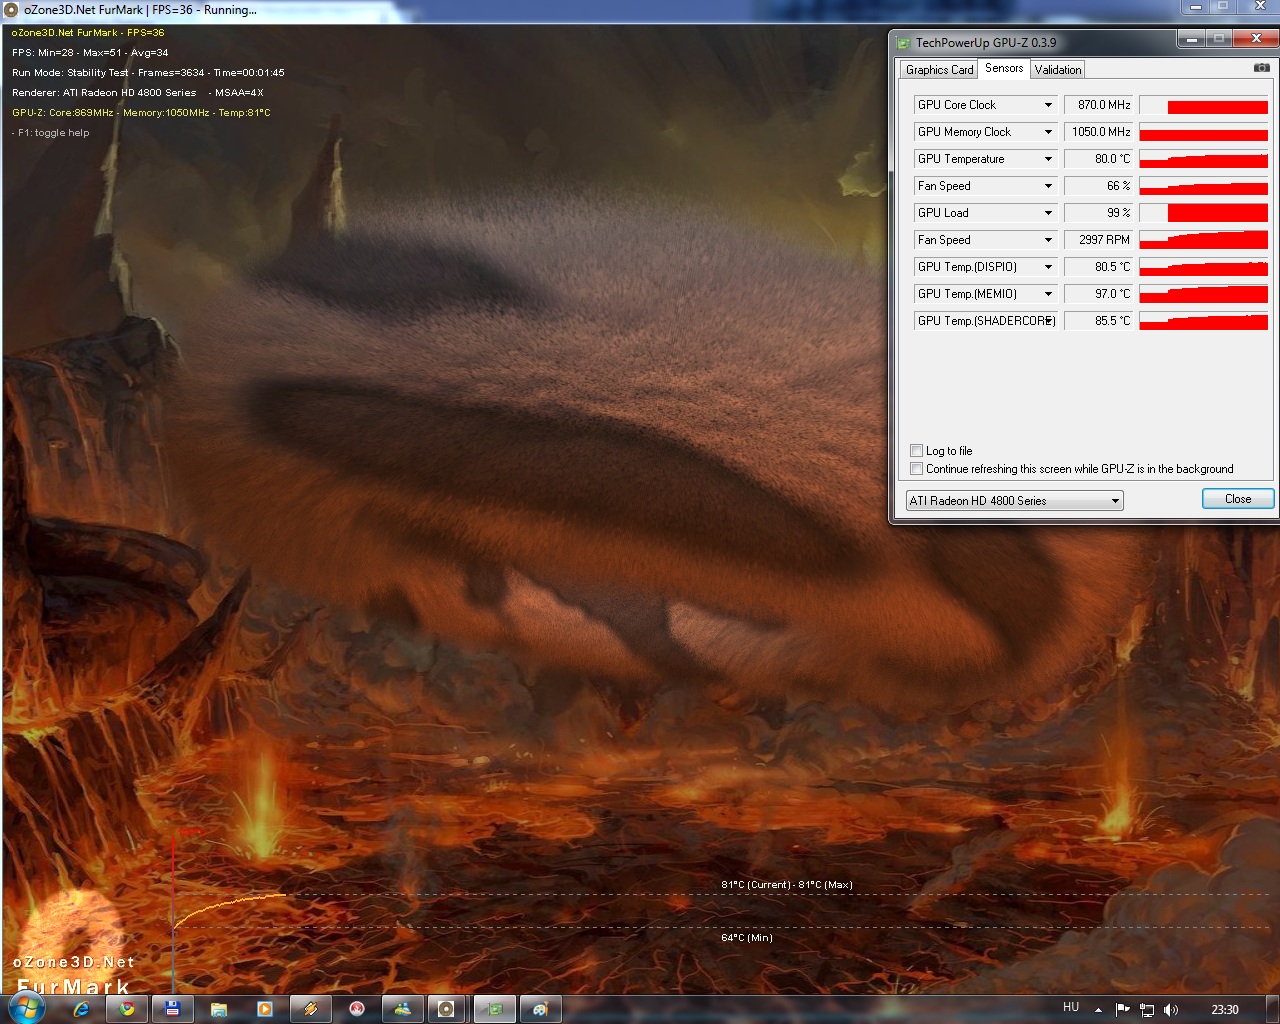Image resolution: width=1280 pixels, height=1024 pixels.
Task: Click the Show desktop strip
Action: tap(1273, 1010)
